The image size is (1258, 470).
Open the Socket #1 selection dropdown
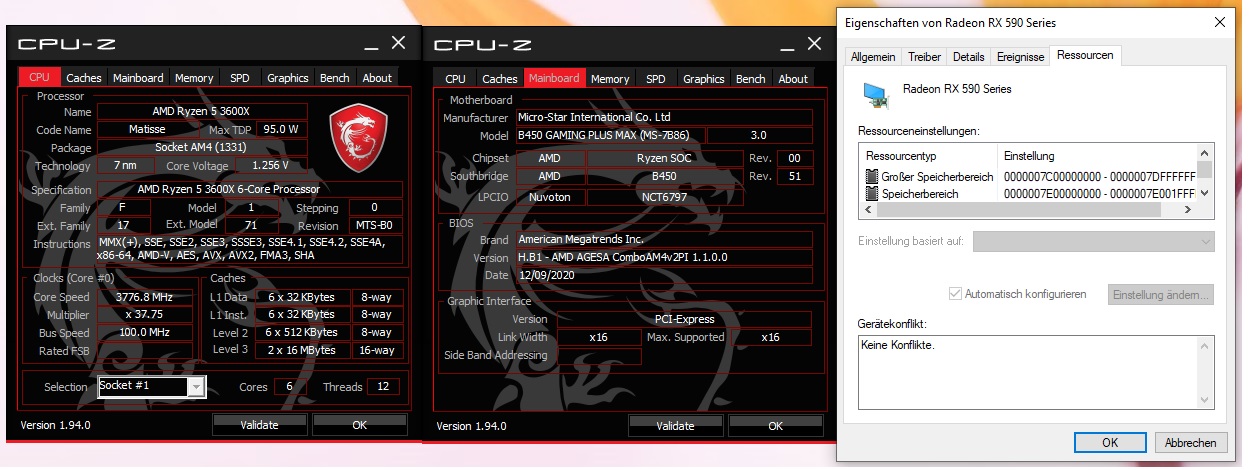pyautogui.click(x=196, y=386)
